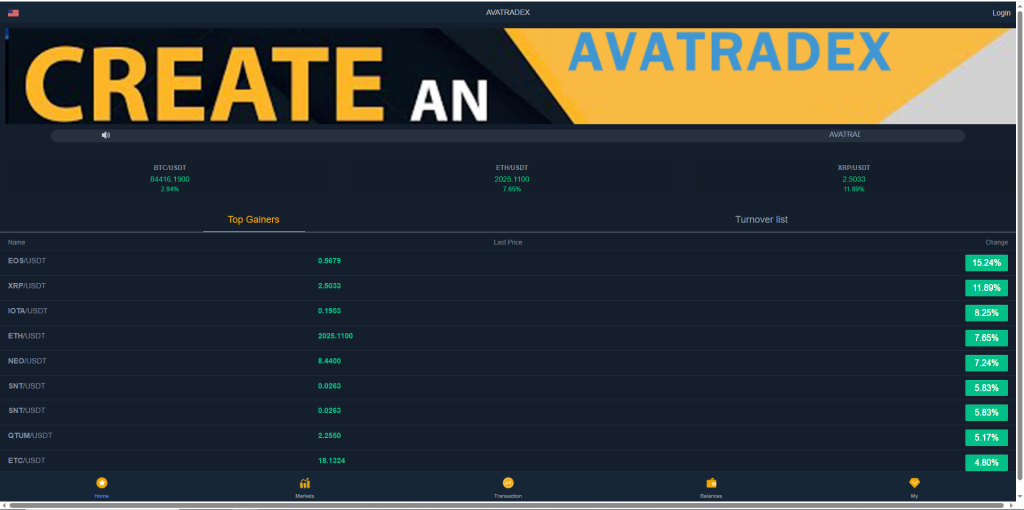Click the Name column header

(16, 242)
